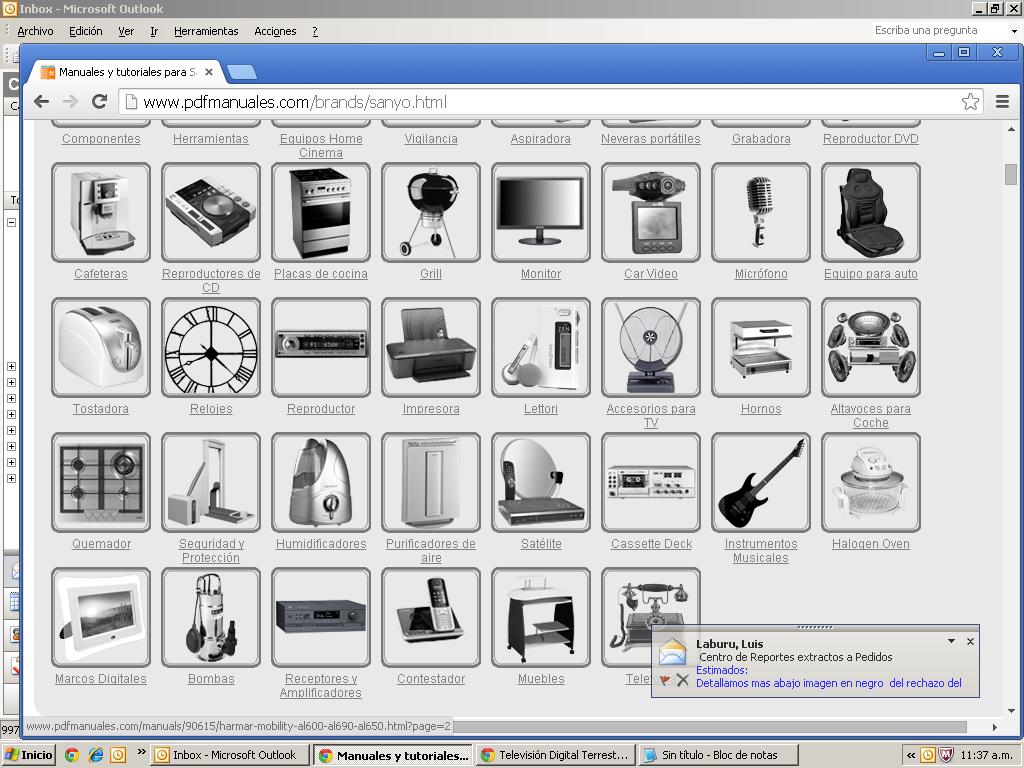
Task: Go back to the previous page in Chrome
Action: [x=42, y=101]
